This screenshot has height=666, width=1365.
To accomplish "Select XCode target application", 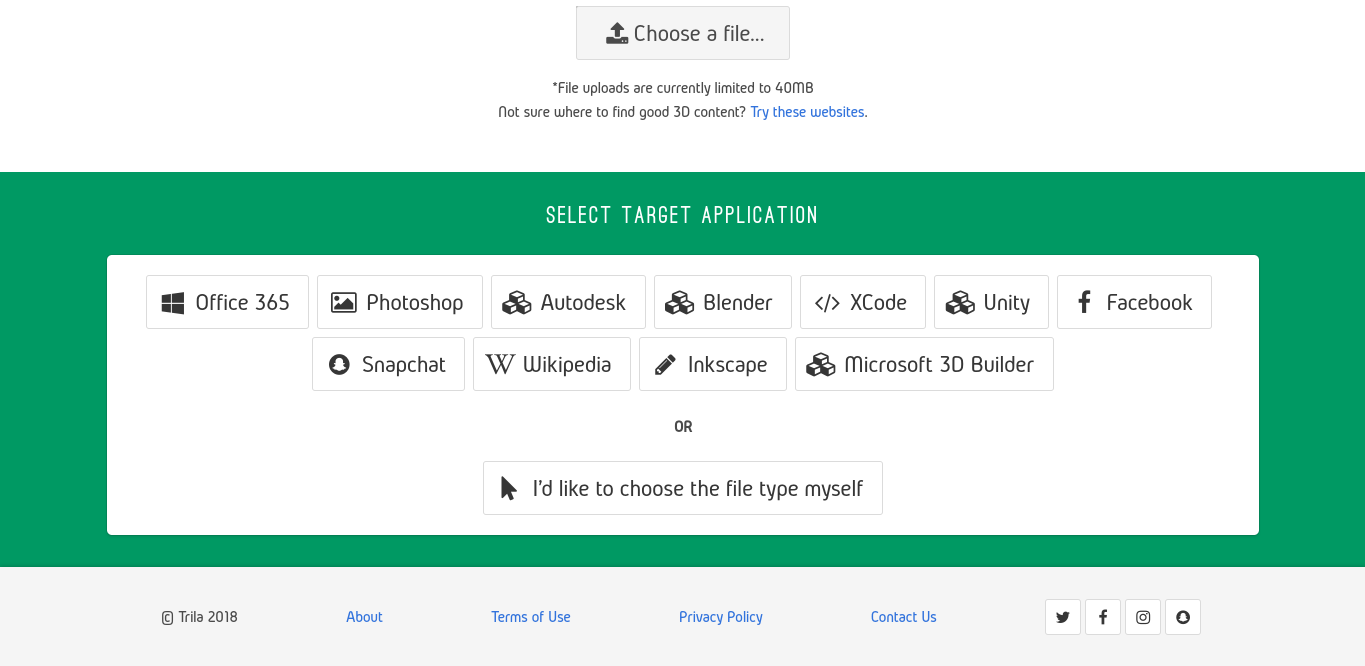I will pyautogui.click(x=863, y=302).
